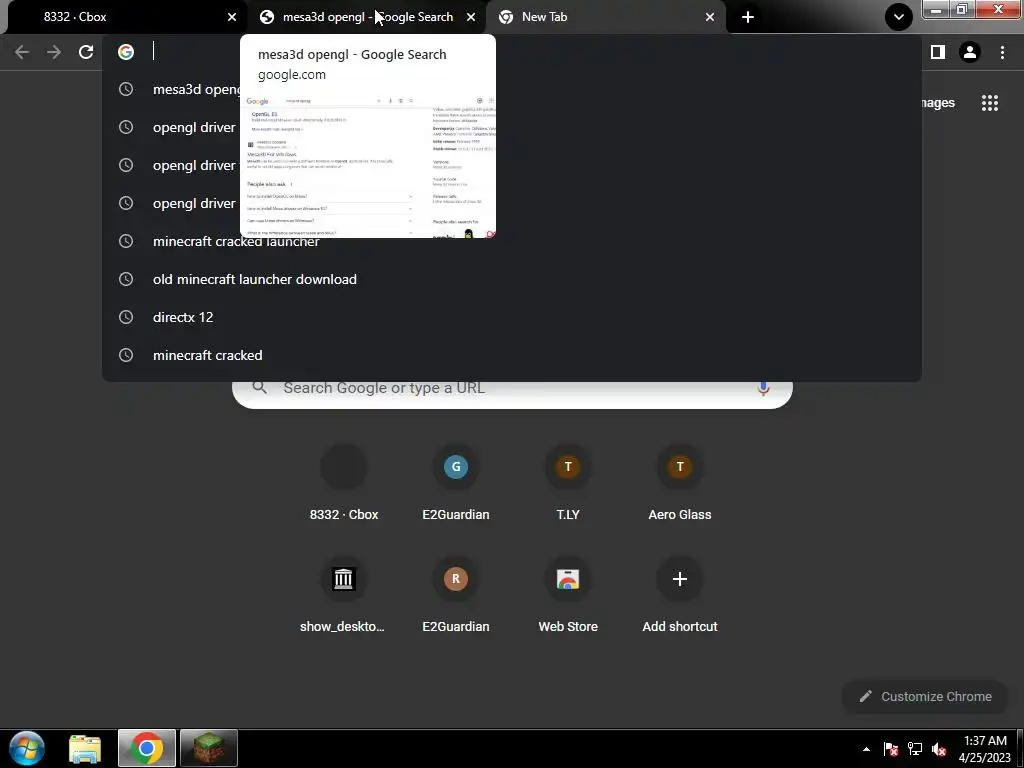Viewport: 1024px width, 768px height.
Task: Pick the 'minecraft cracked' suggestion
Action: 512,355
